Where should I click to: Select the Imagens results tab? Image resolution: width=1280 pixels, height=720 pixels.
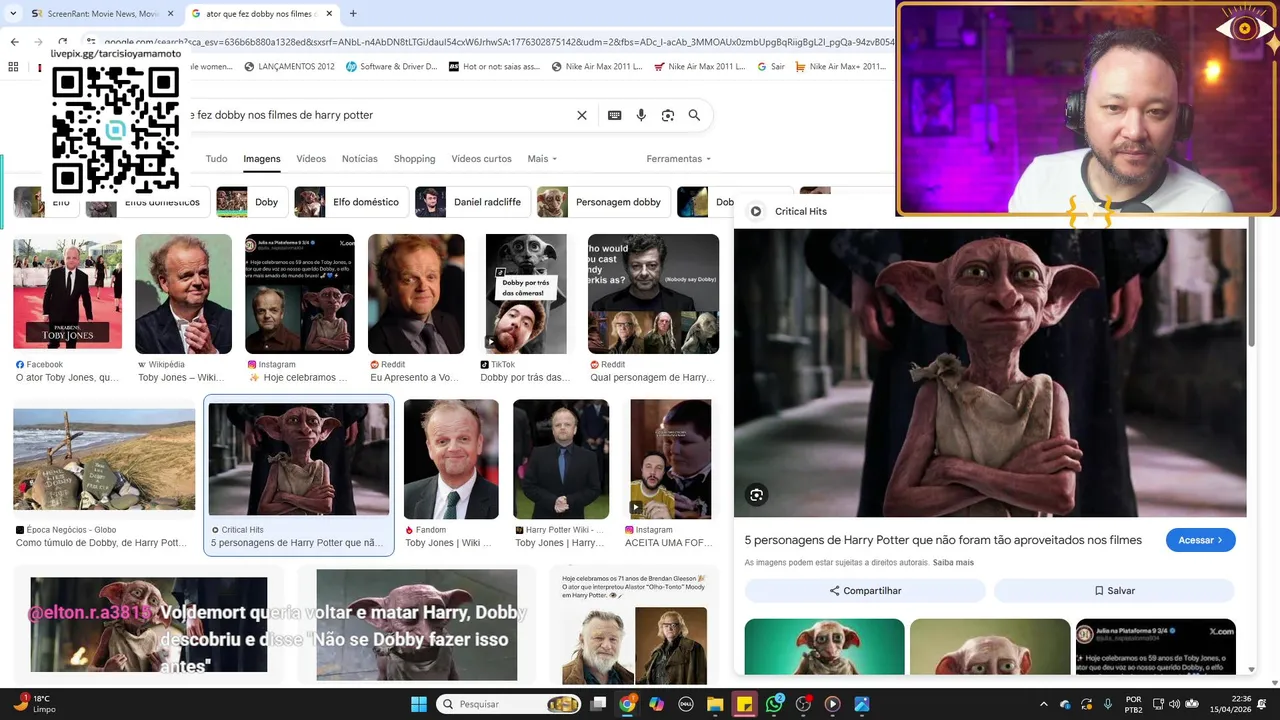tap(262, 159)
